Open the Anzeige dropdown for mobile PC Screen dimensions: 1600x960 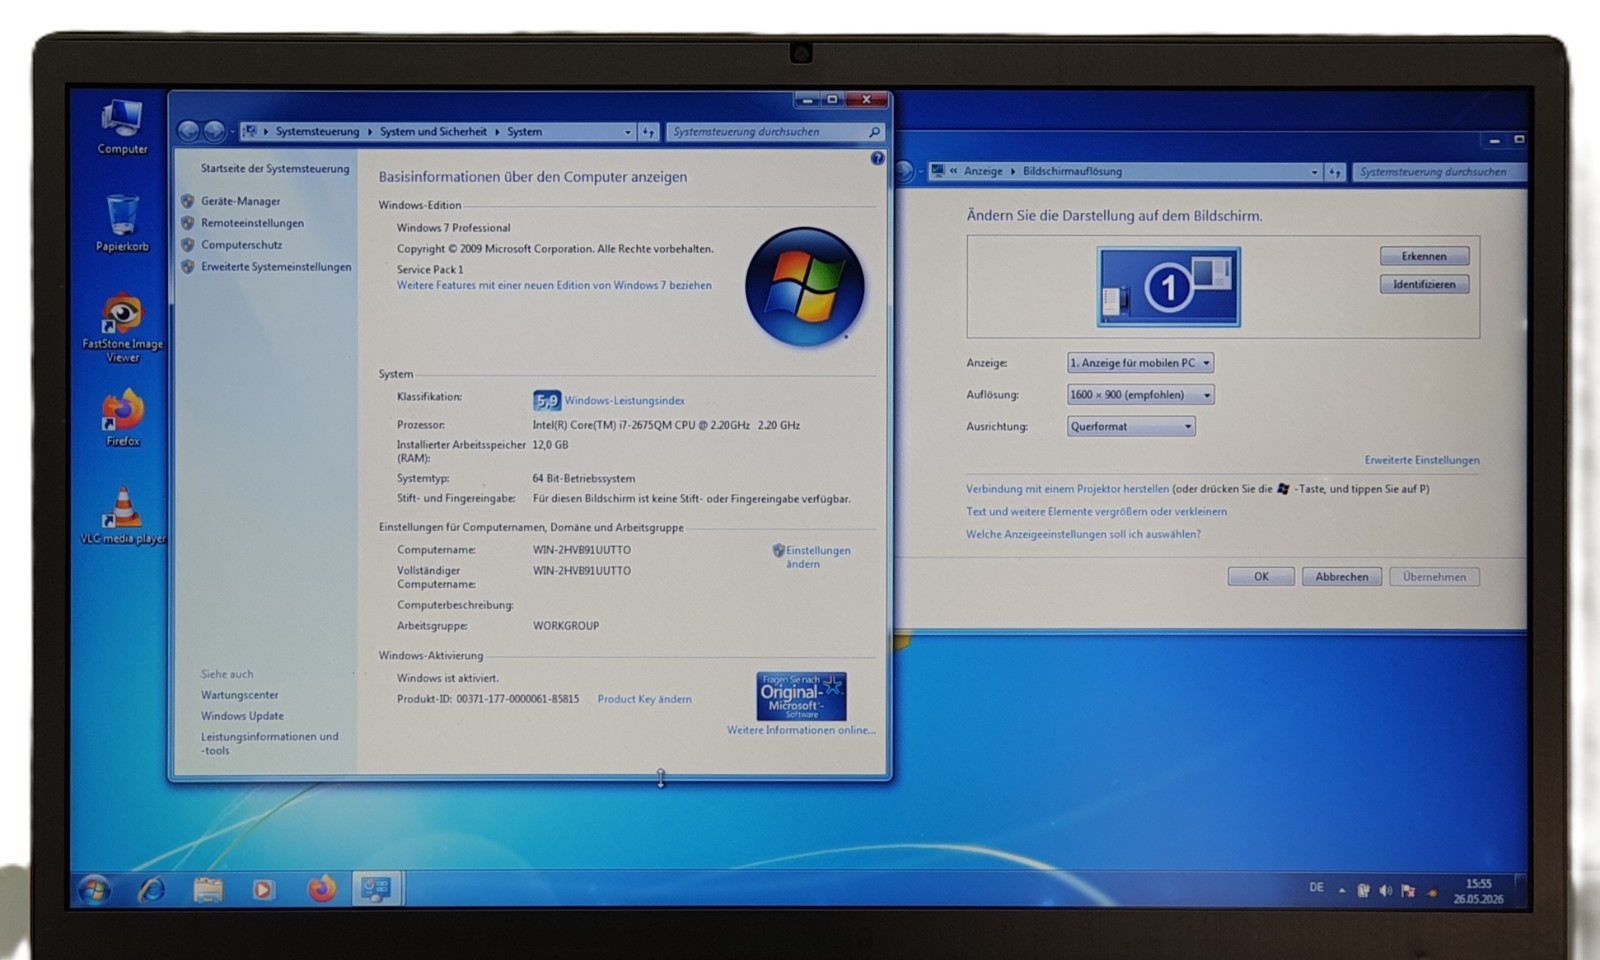(x=1140, y=363)
